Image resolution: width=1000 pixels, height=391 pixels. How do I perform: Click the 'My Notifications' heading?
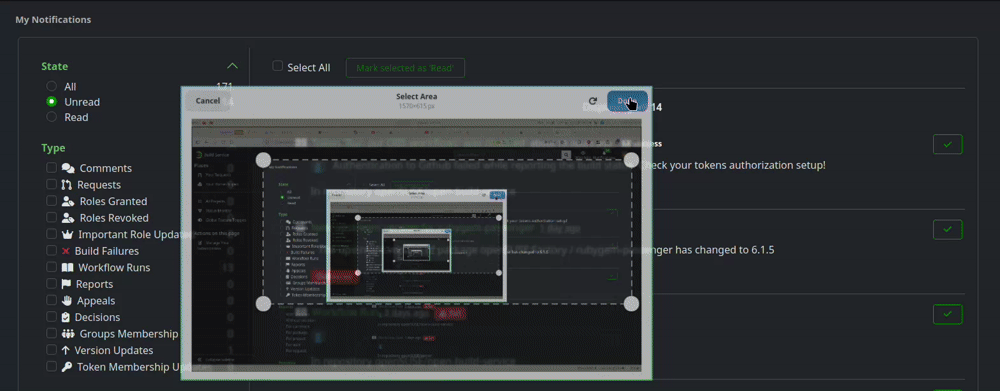pos(53,20)
